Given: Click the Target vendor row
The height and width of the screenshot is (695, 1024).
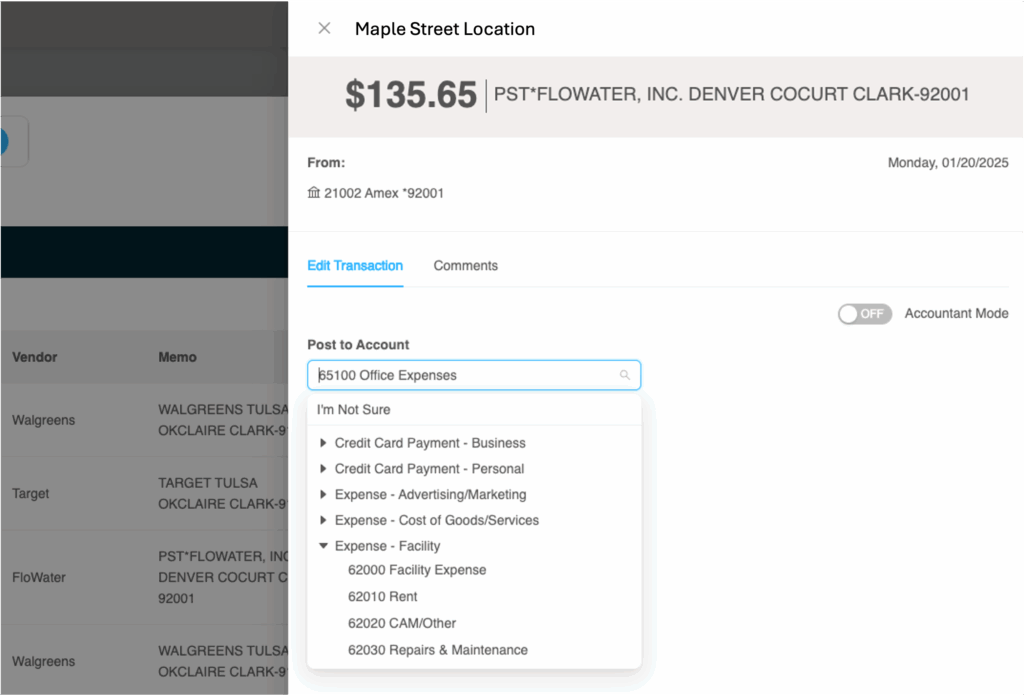Looking at the screenshot, I should coord(31,494).
